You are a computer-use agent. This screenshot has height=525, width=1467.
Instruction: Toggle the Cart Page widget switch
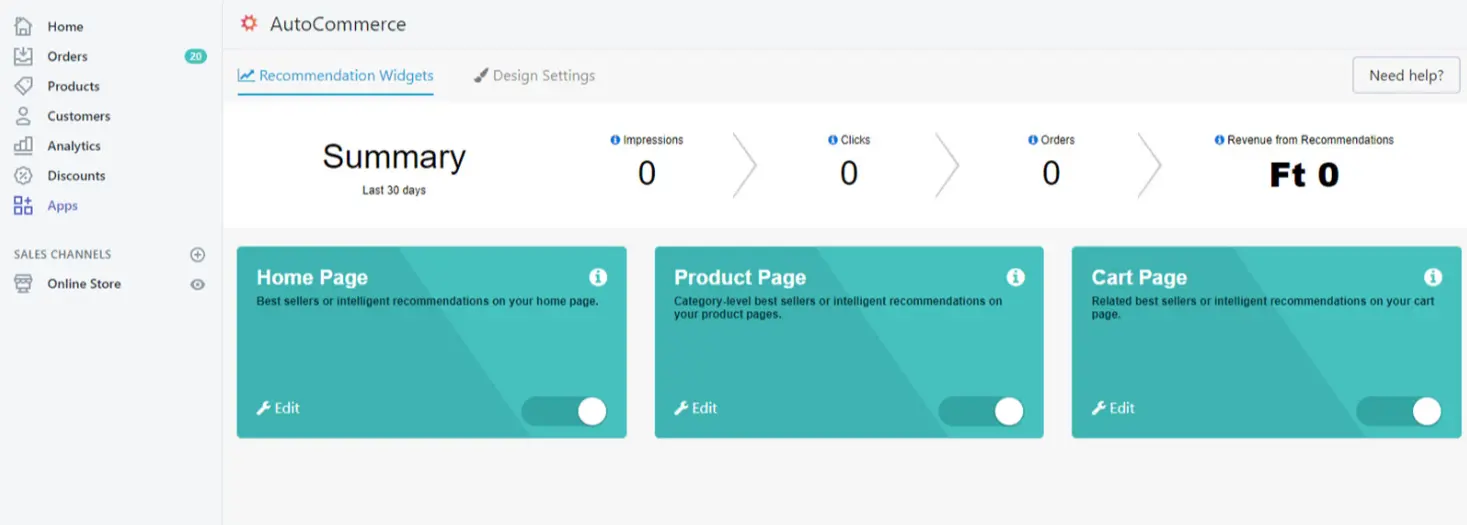(1399, 411)
